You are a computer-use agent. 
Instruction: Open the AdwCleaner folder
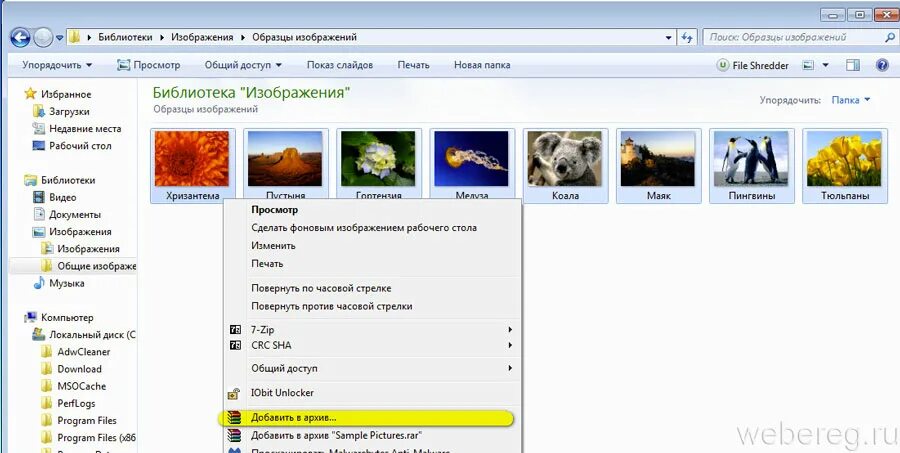click(x=76, y=352)
